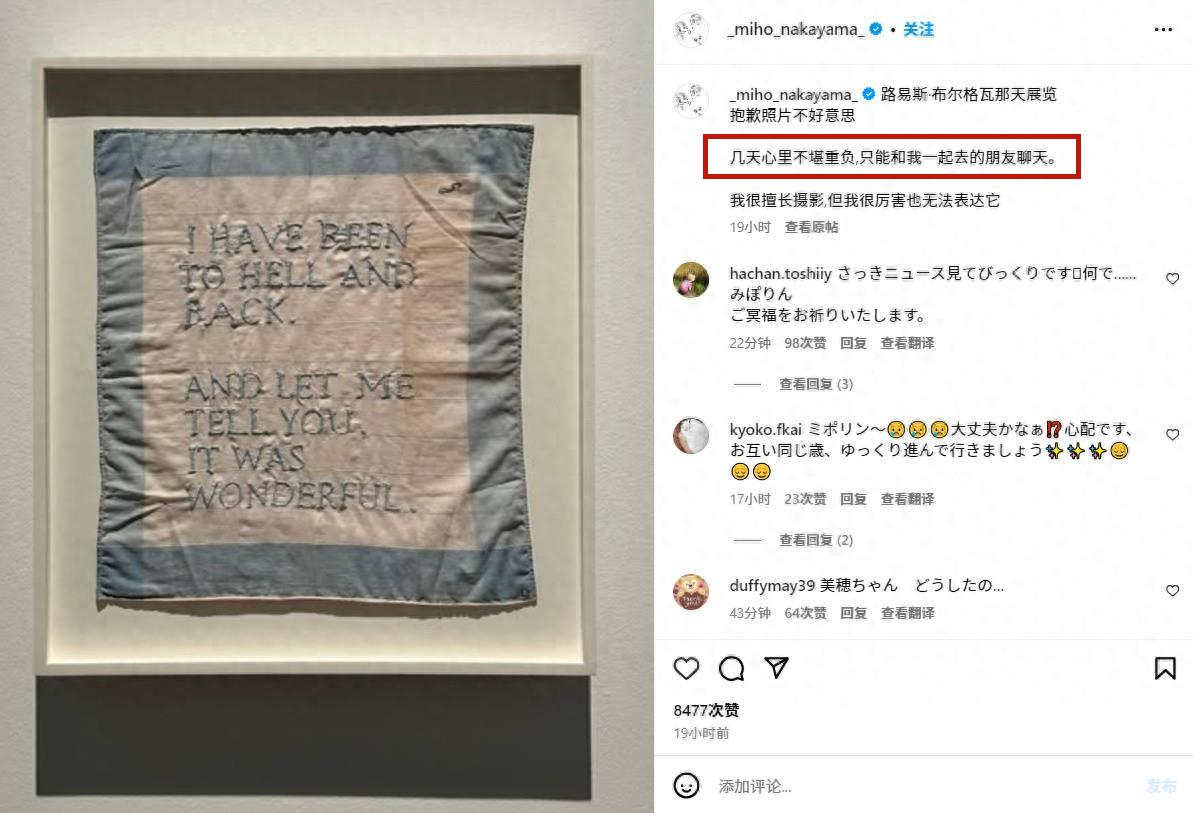Open emoji picker in comment box
This screenshot has width=1193, height=813.
click(686, 786)
